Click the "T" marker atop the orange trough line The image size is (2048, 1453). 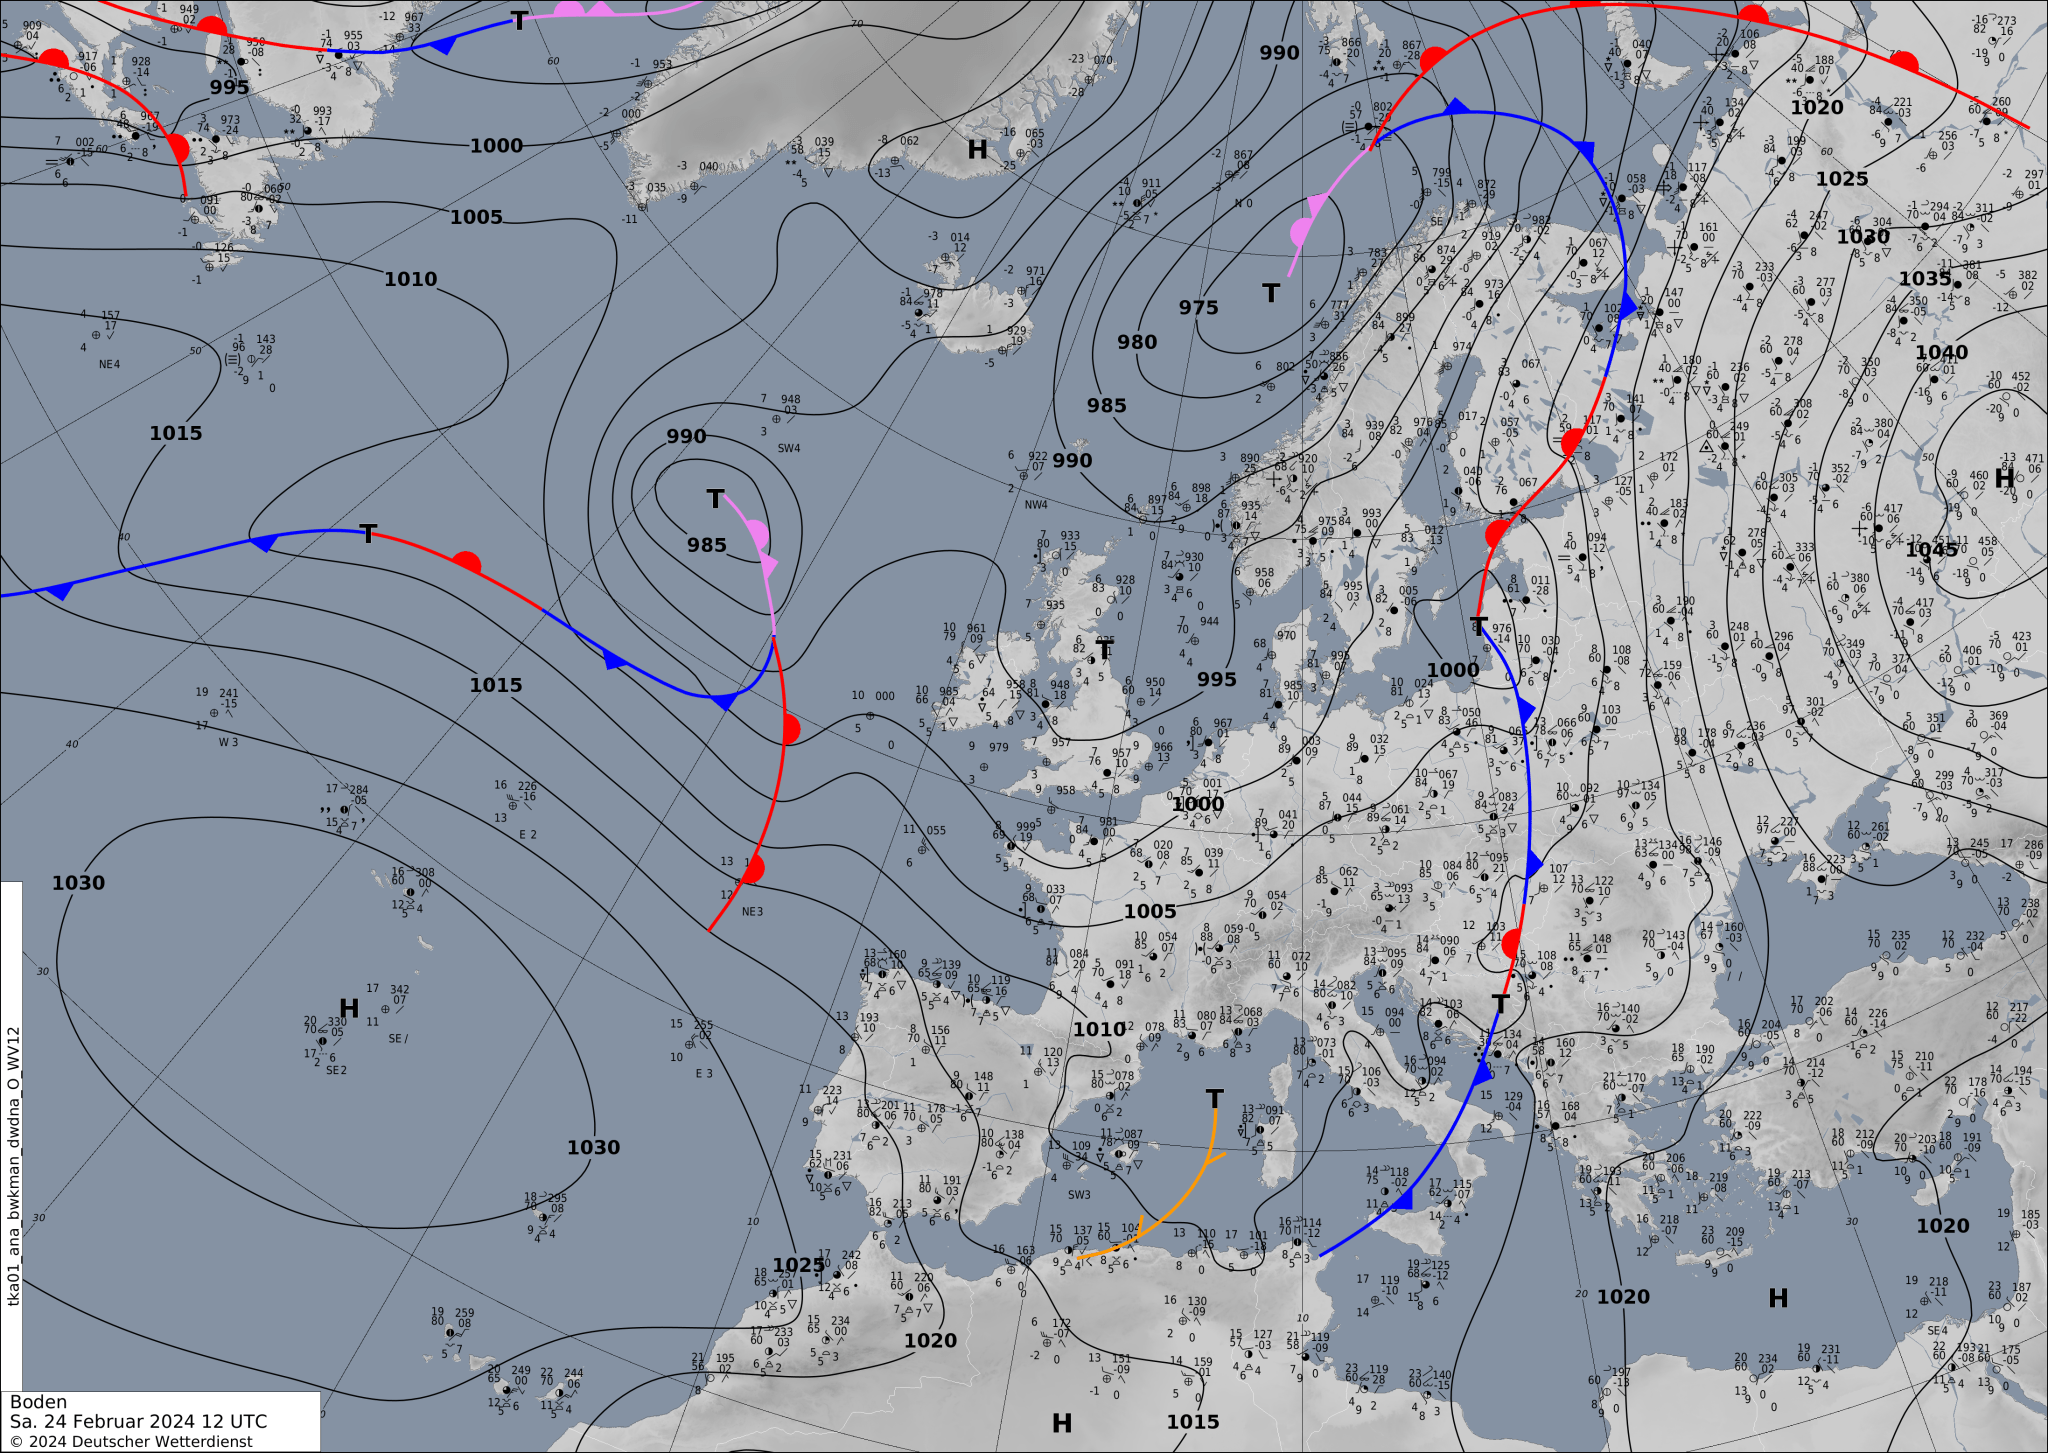[1214, 1099]
